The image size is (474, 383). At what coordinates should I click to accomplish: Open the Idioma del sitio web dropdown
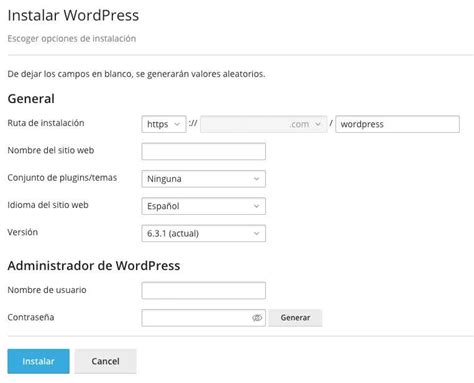point(203,206)
